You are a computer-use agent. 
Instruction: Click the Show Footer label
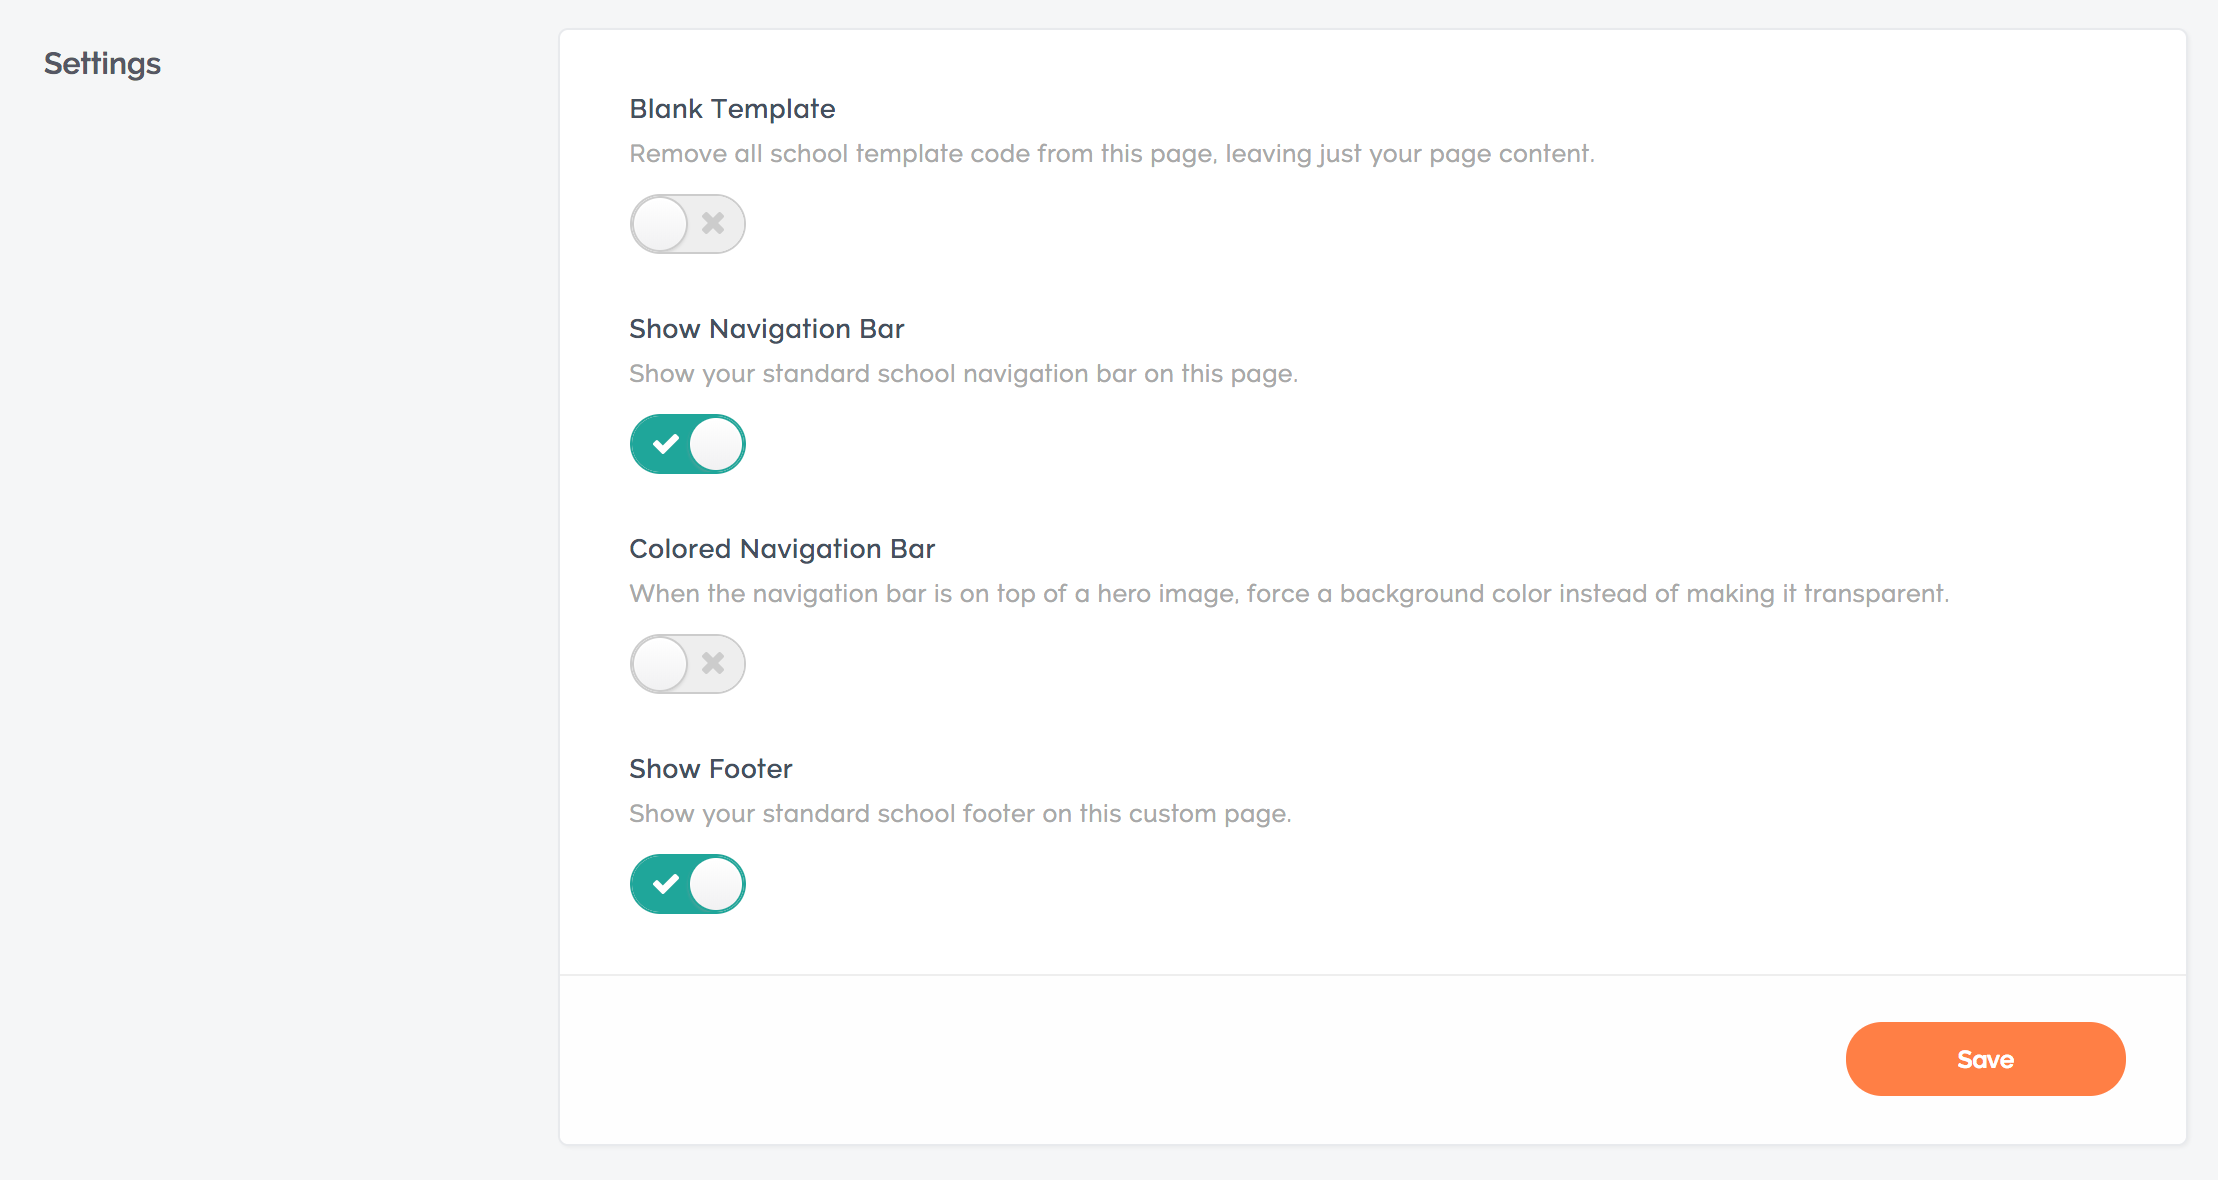710,769
